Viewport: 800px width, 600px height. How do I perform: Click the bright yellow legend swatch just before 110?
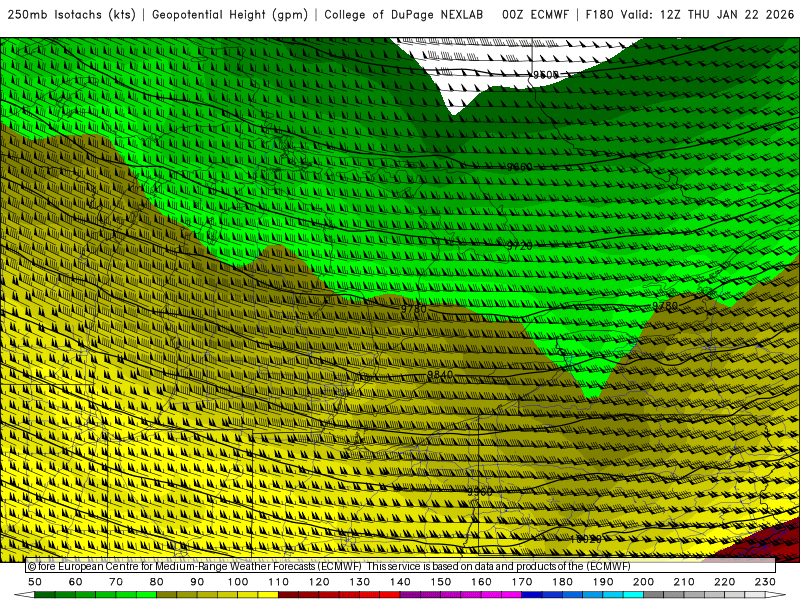[268, 595]
